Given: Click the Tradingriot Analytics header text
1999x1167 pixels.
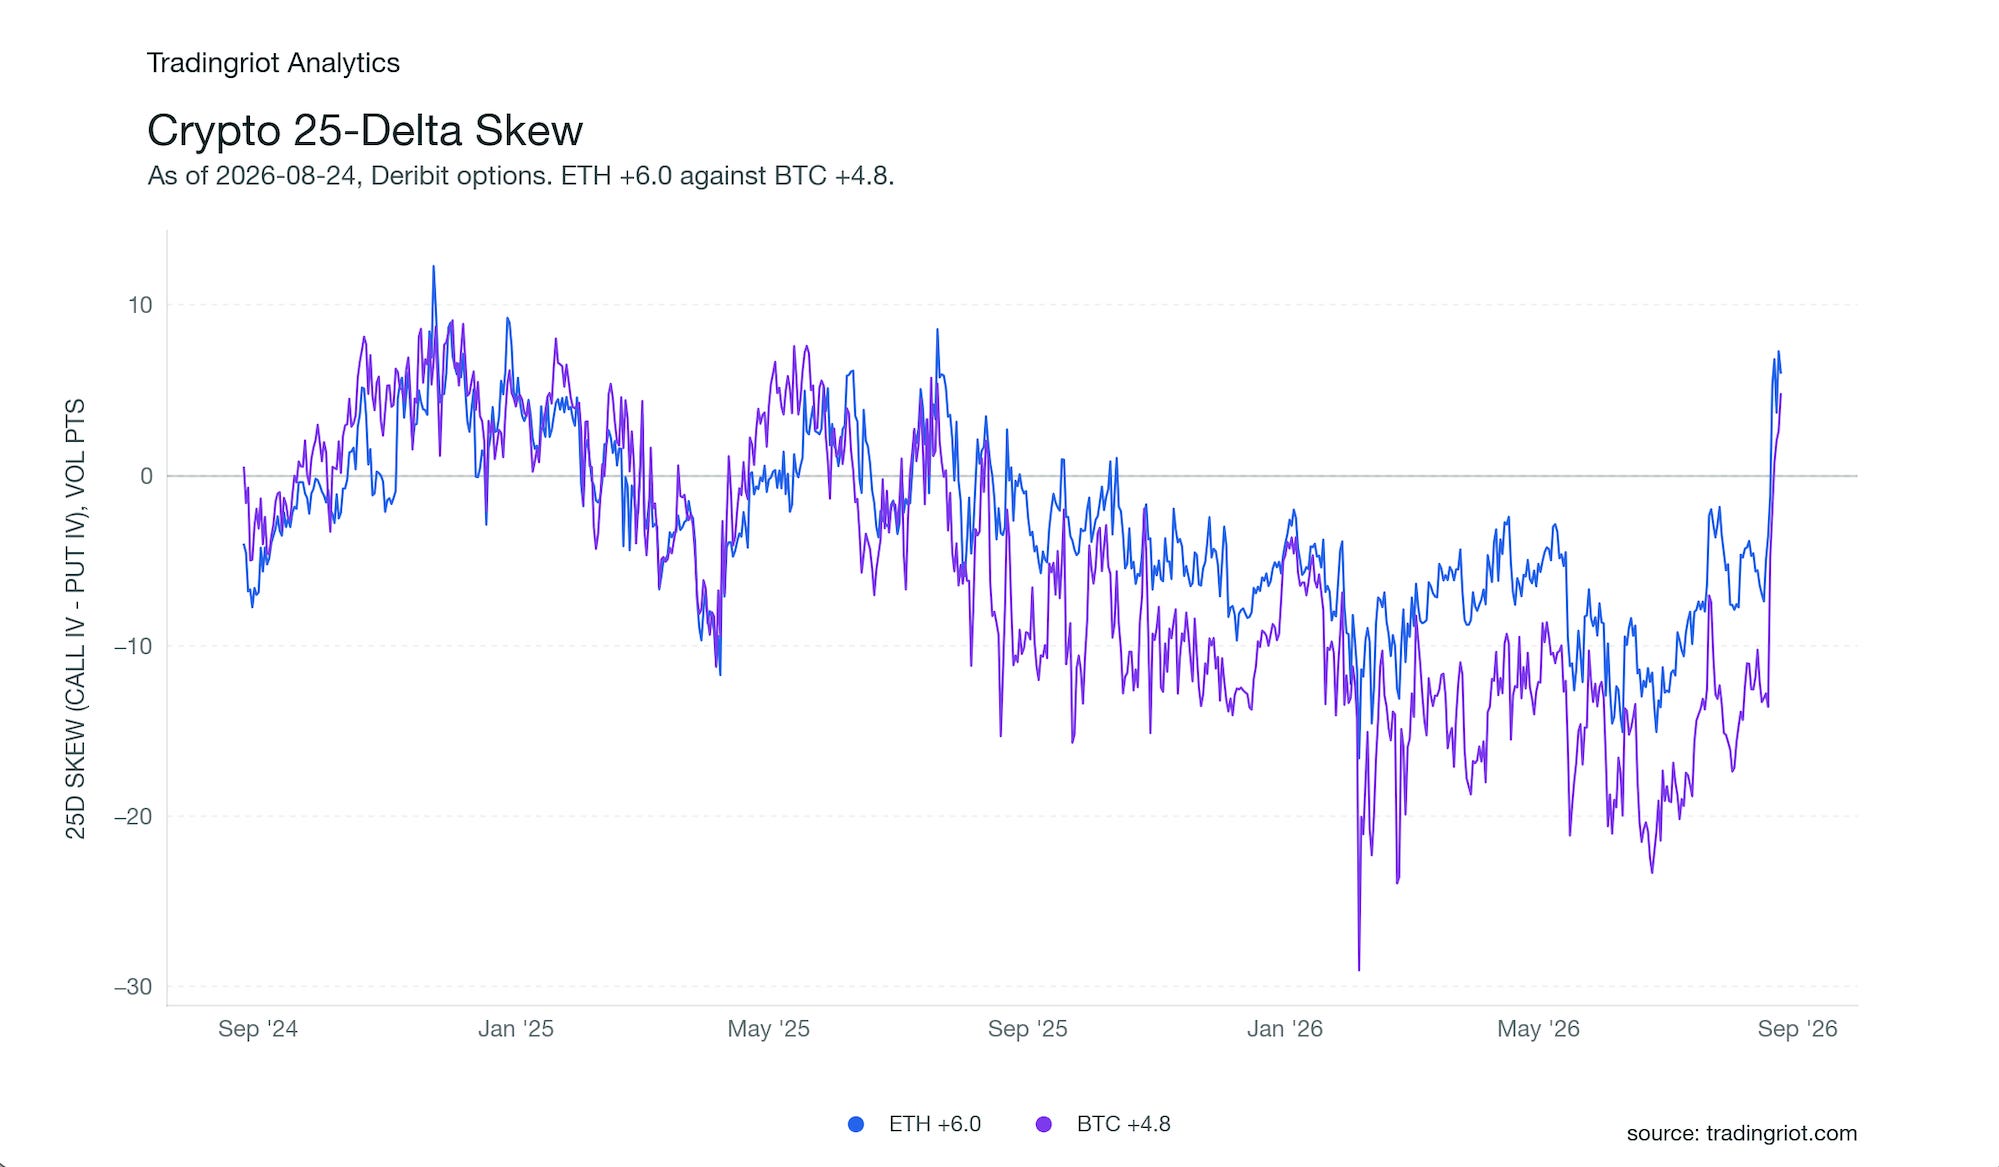Looking at the screenshot, I should 273,63.
